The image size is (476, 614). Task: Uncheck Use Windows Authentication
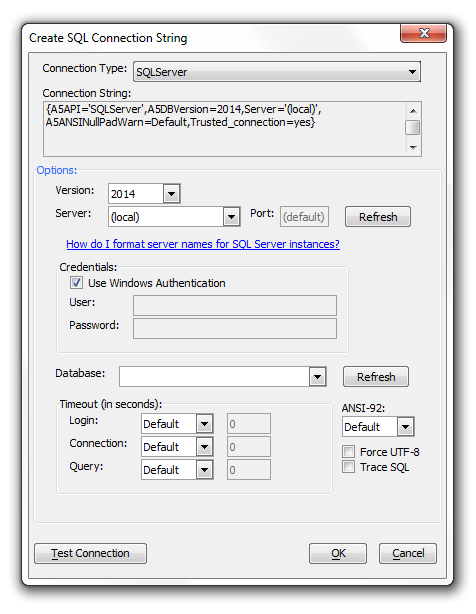pos(76,283)
